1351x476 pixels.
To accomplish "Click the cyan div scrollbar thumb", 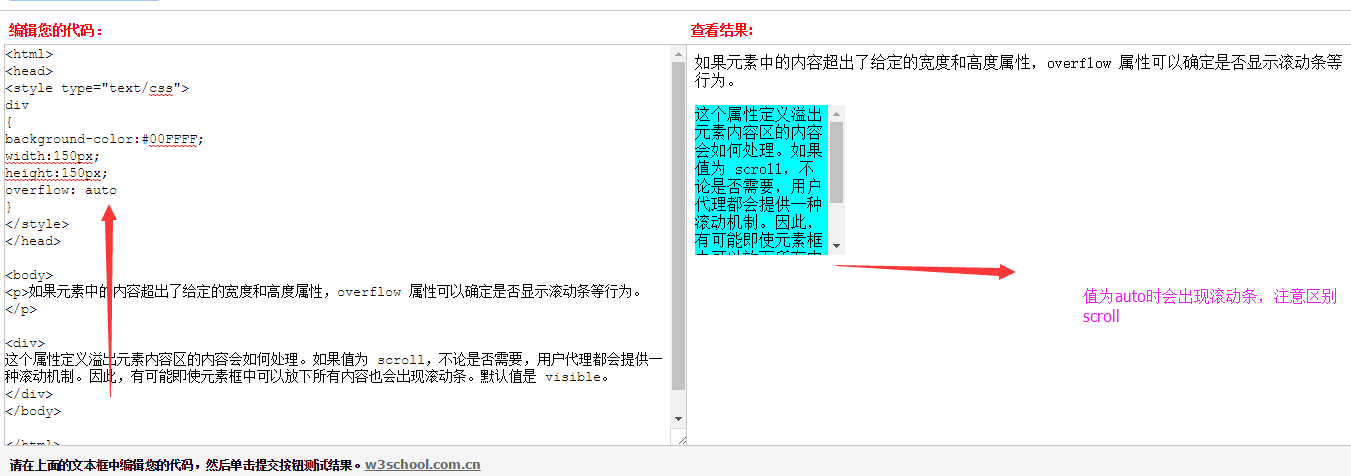I will click(837, 162).
